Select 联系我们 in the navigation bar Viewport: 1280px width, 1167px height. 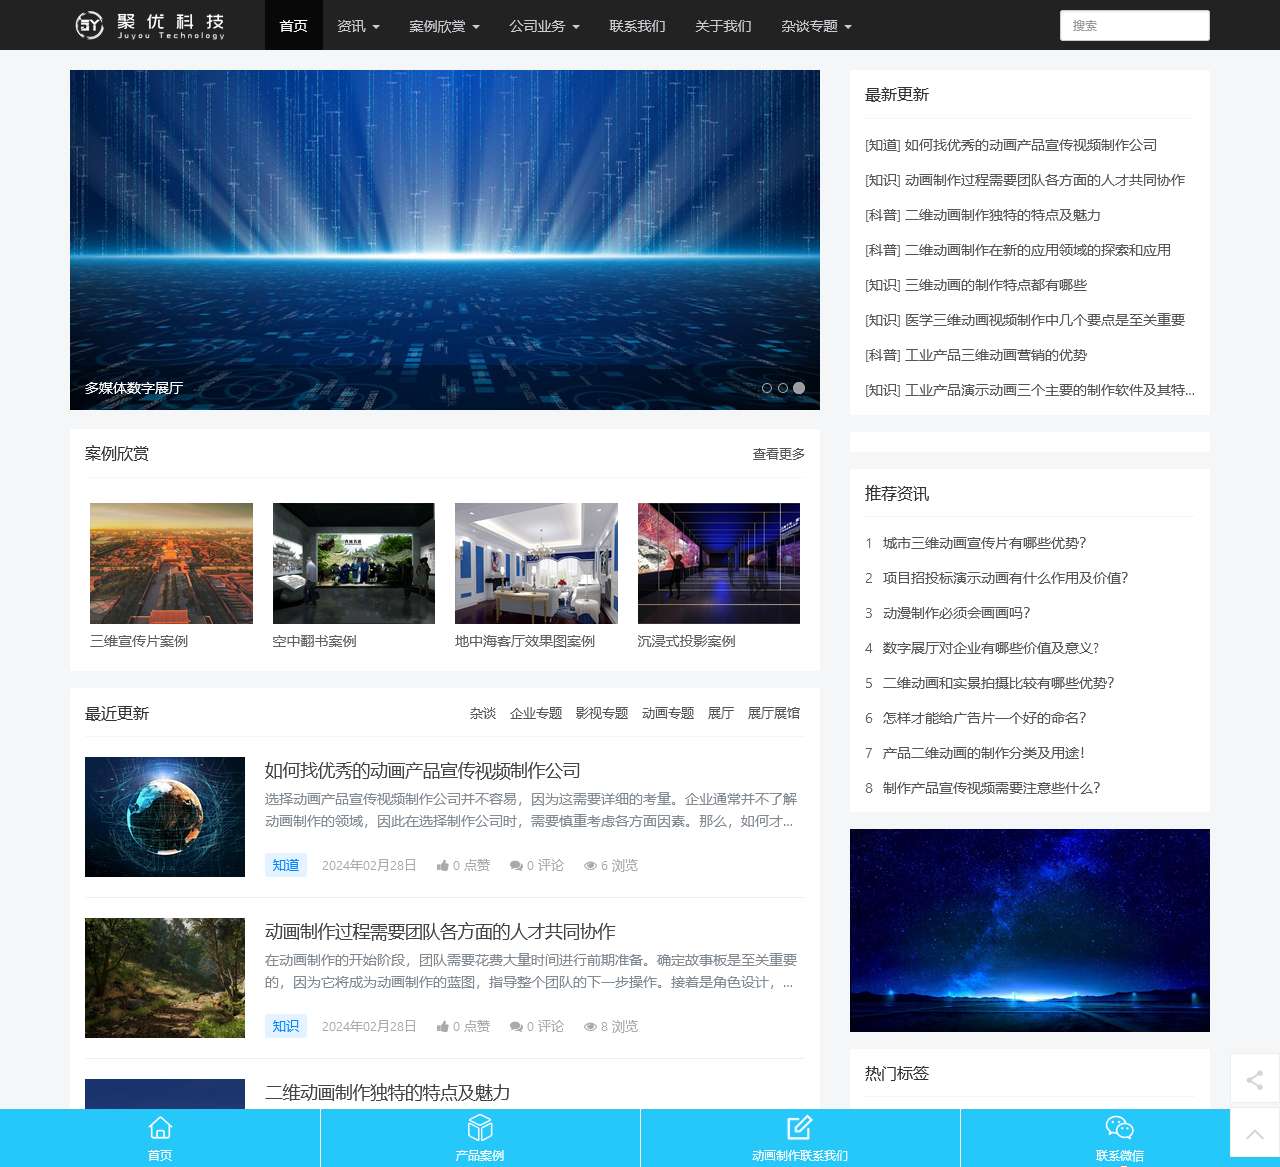click(637, 27)
